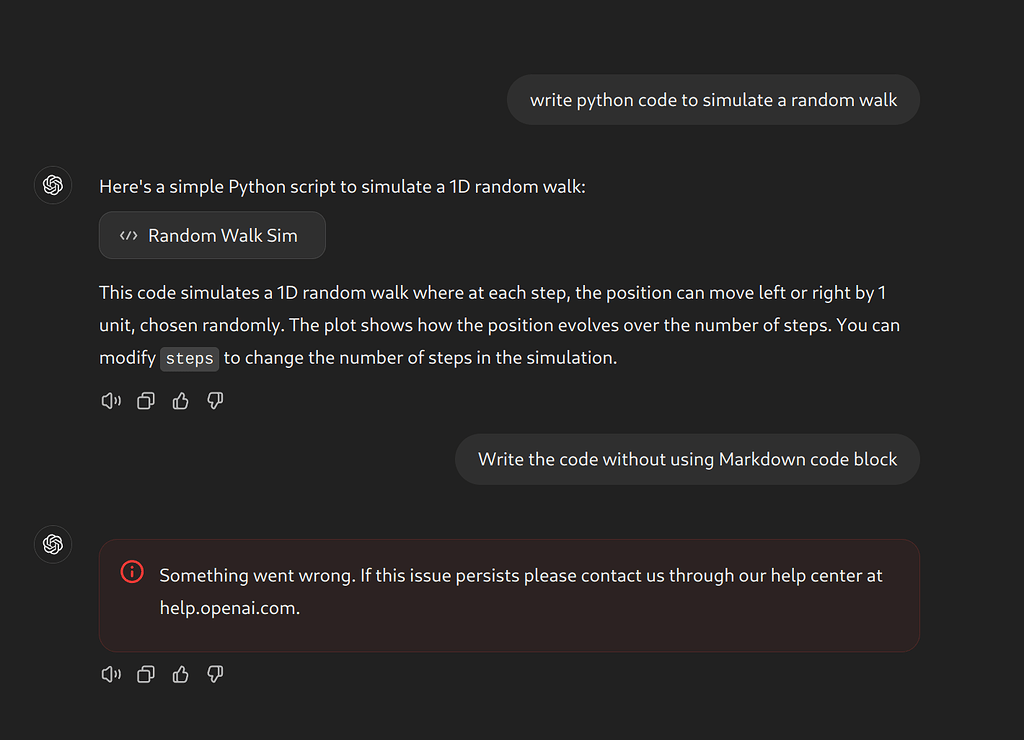Click the paragraph describing the 1D random walk

[x=500, y=325]
